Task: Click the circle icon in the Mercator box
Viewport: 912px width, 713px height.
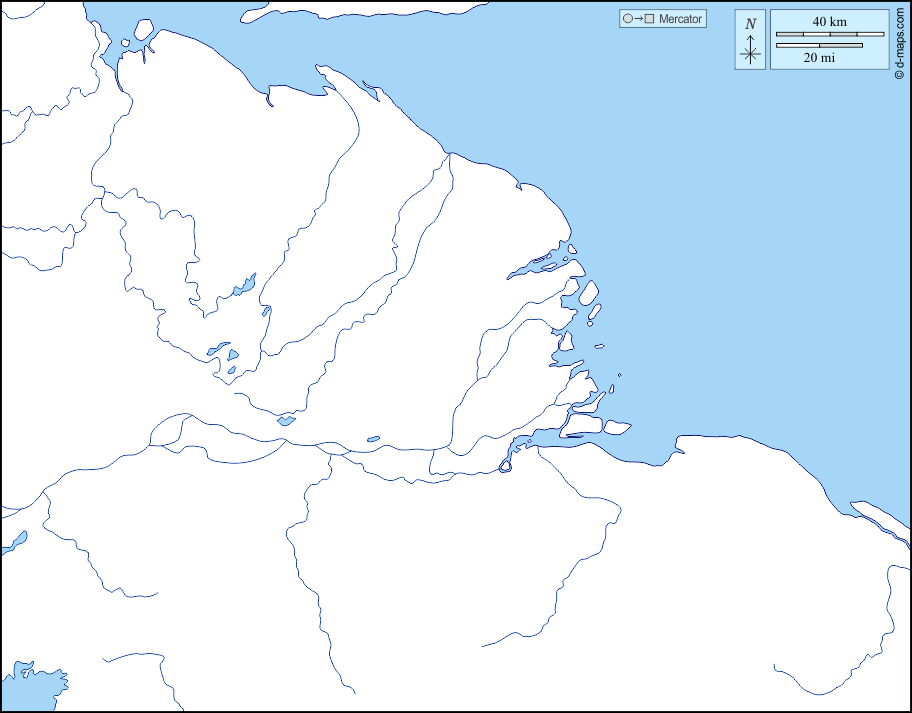Action: 628,19
